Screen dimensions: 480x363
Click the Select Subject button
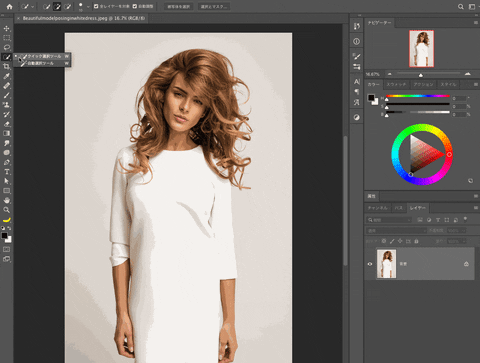pos(178,7)
